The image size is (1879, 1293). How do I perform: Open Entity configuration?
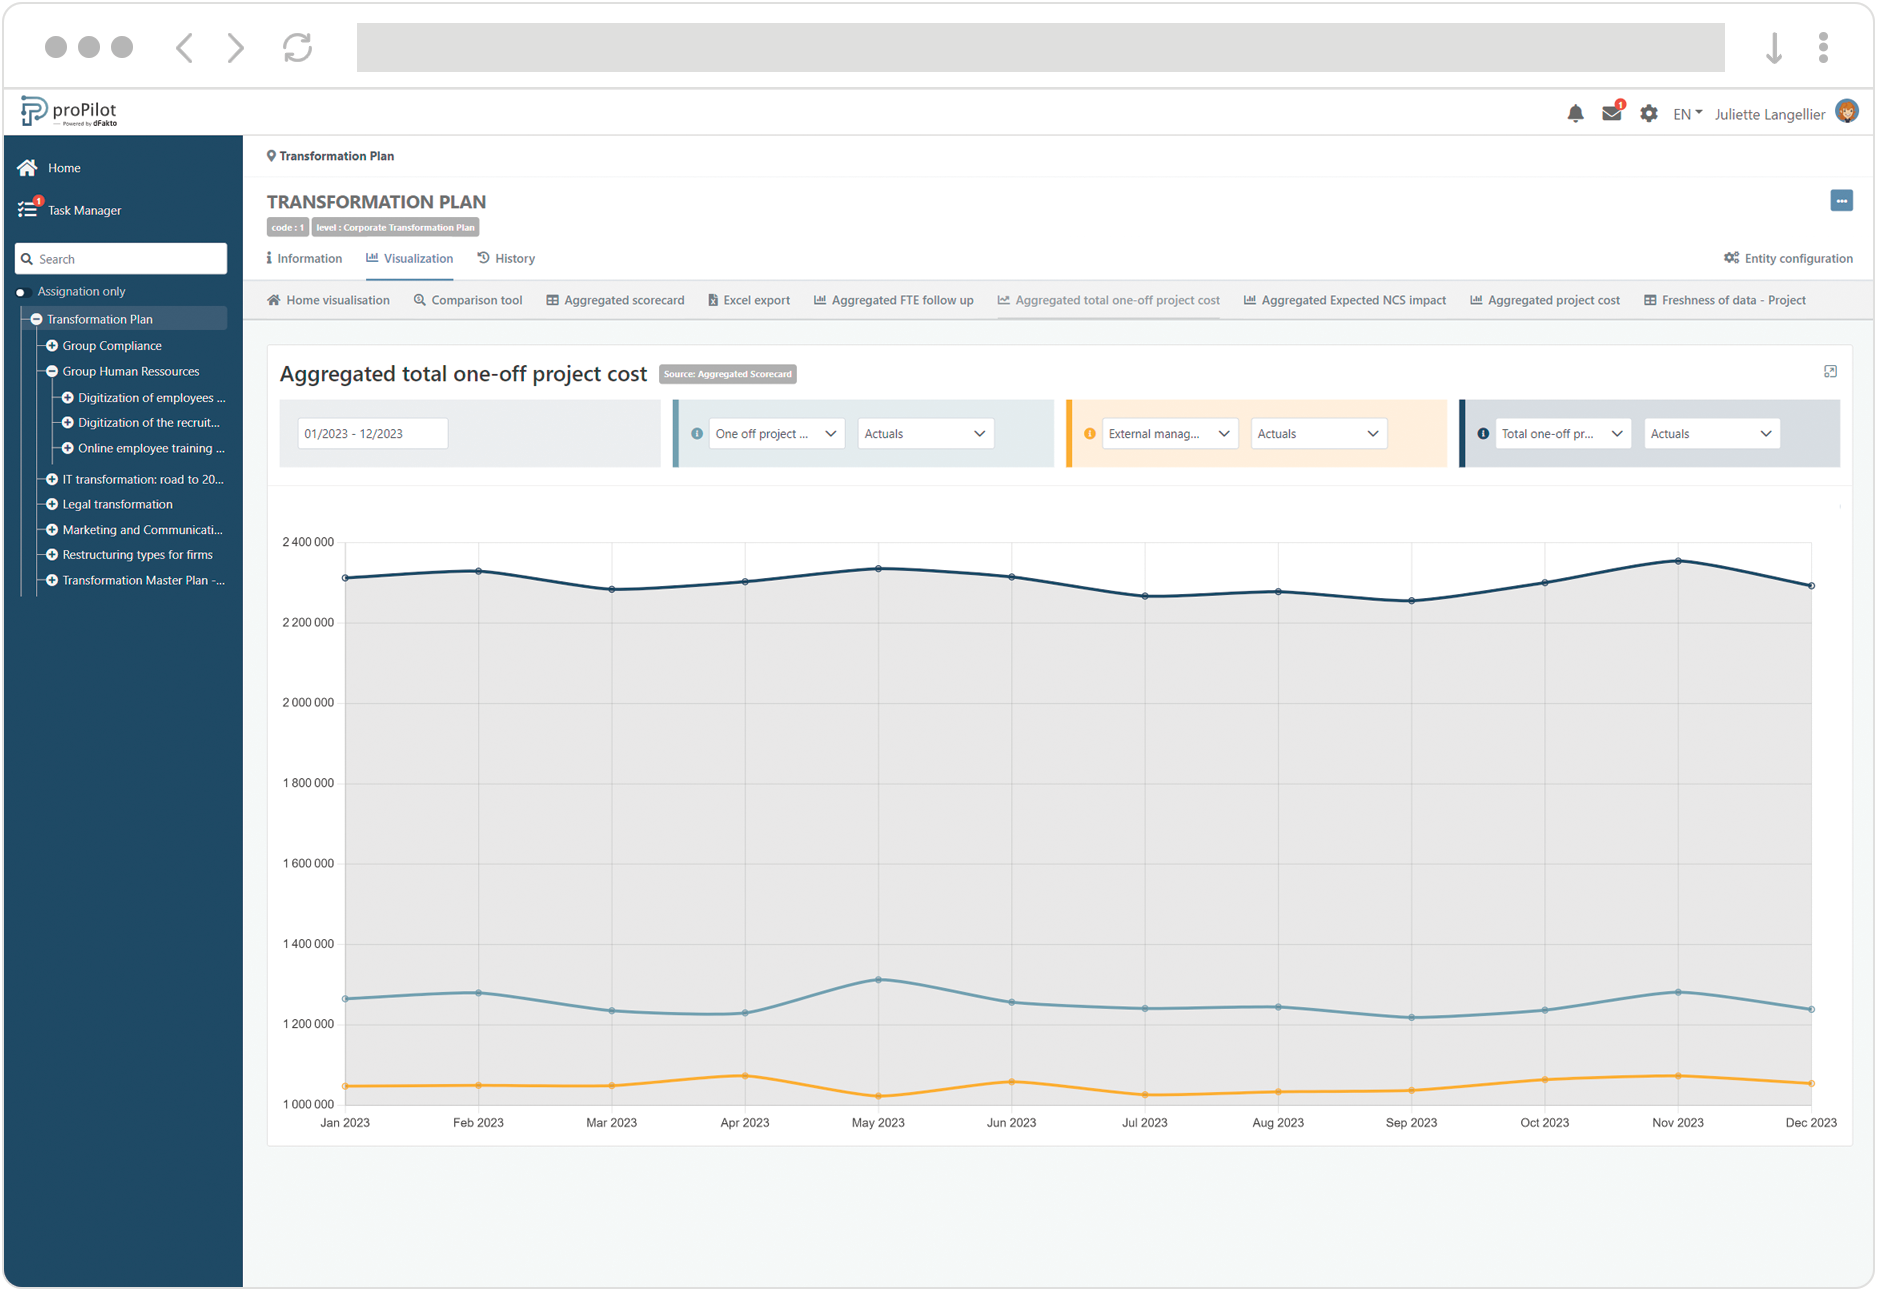click(1789, 258)
